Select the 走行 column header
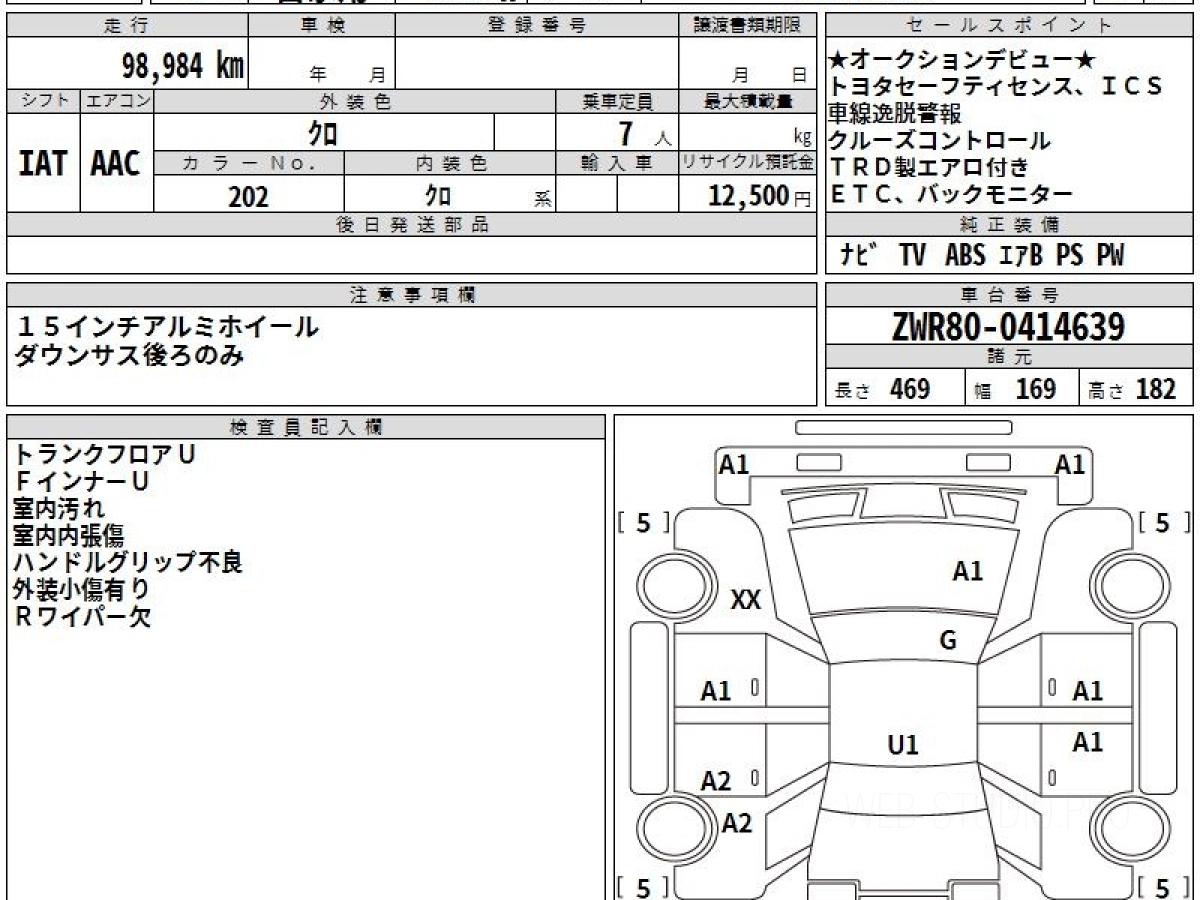The image size is (1200, 900). click(127, 26)
